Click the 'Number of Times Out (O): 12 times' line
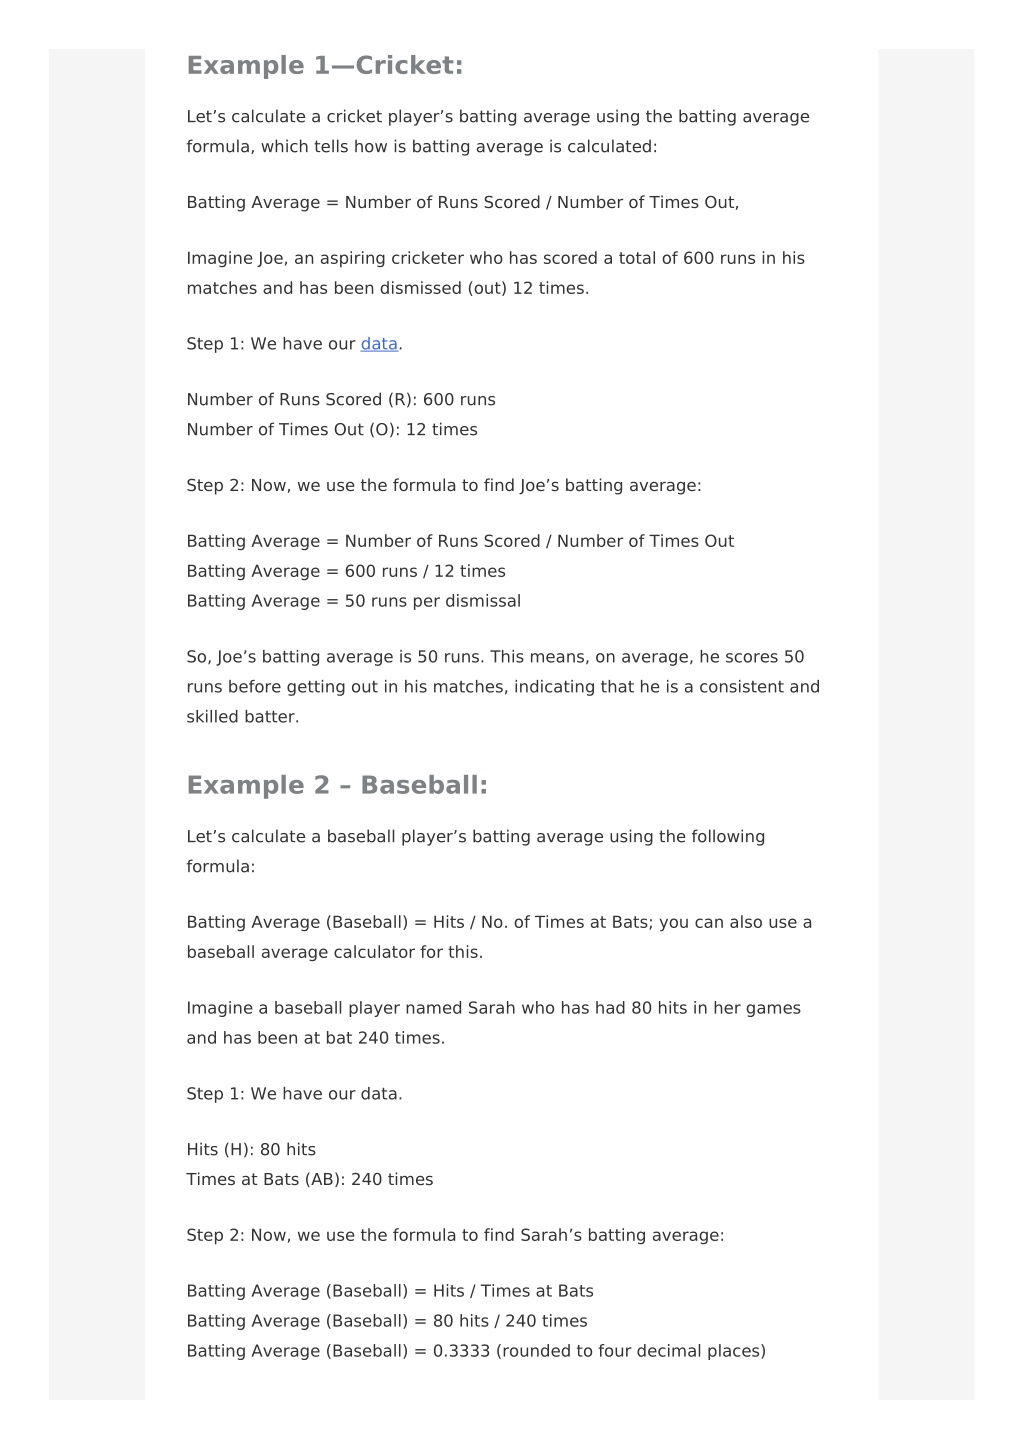 tap(332, 430)
